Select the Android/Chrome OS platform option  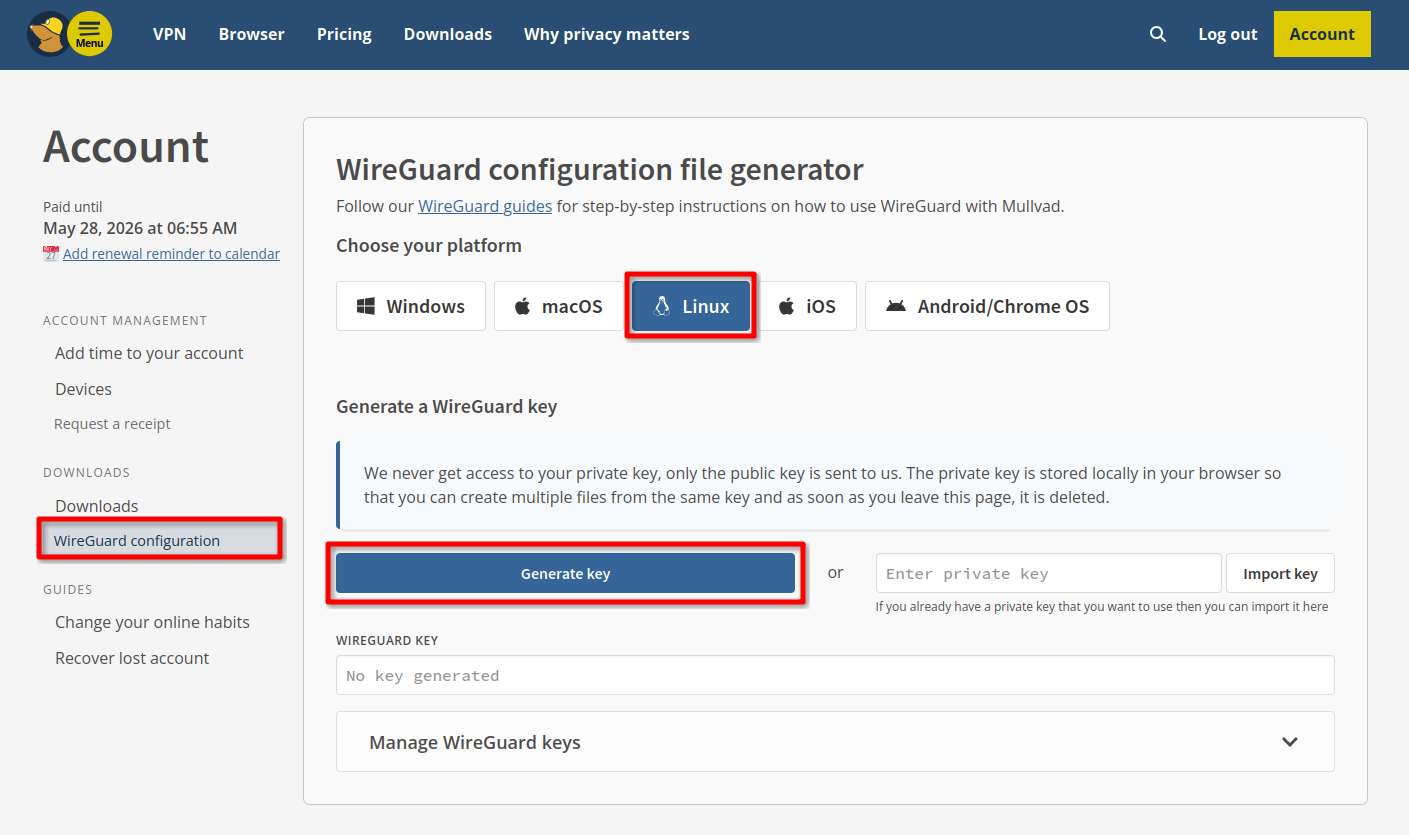tap(987, 306)
